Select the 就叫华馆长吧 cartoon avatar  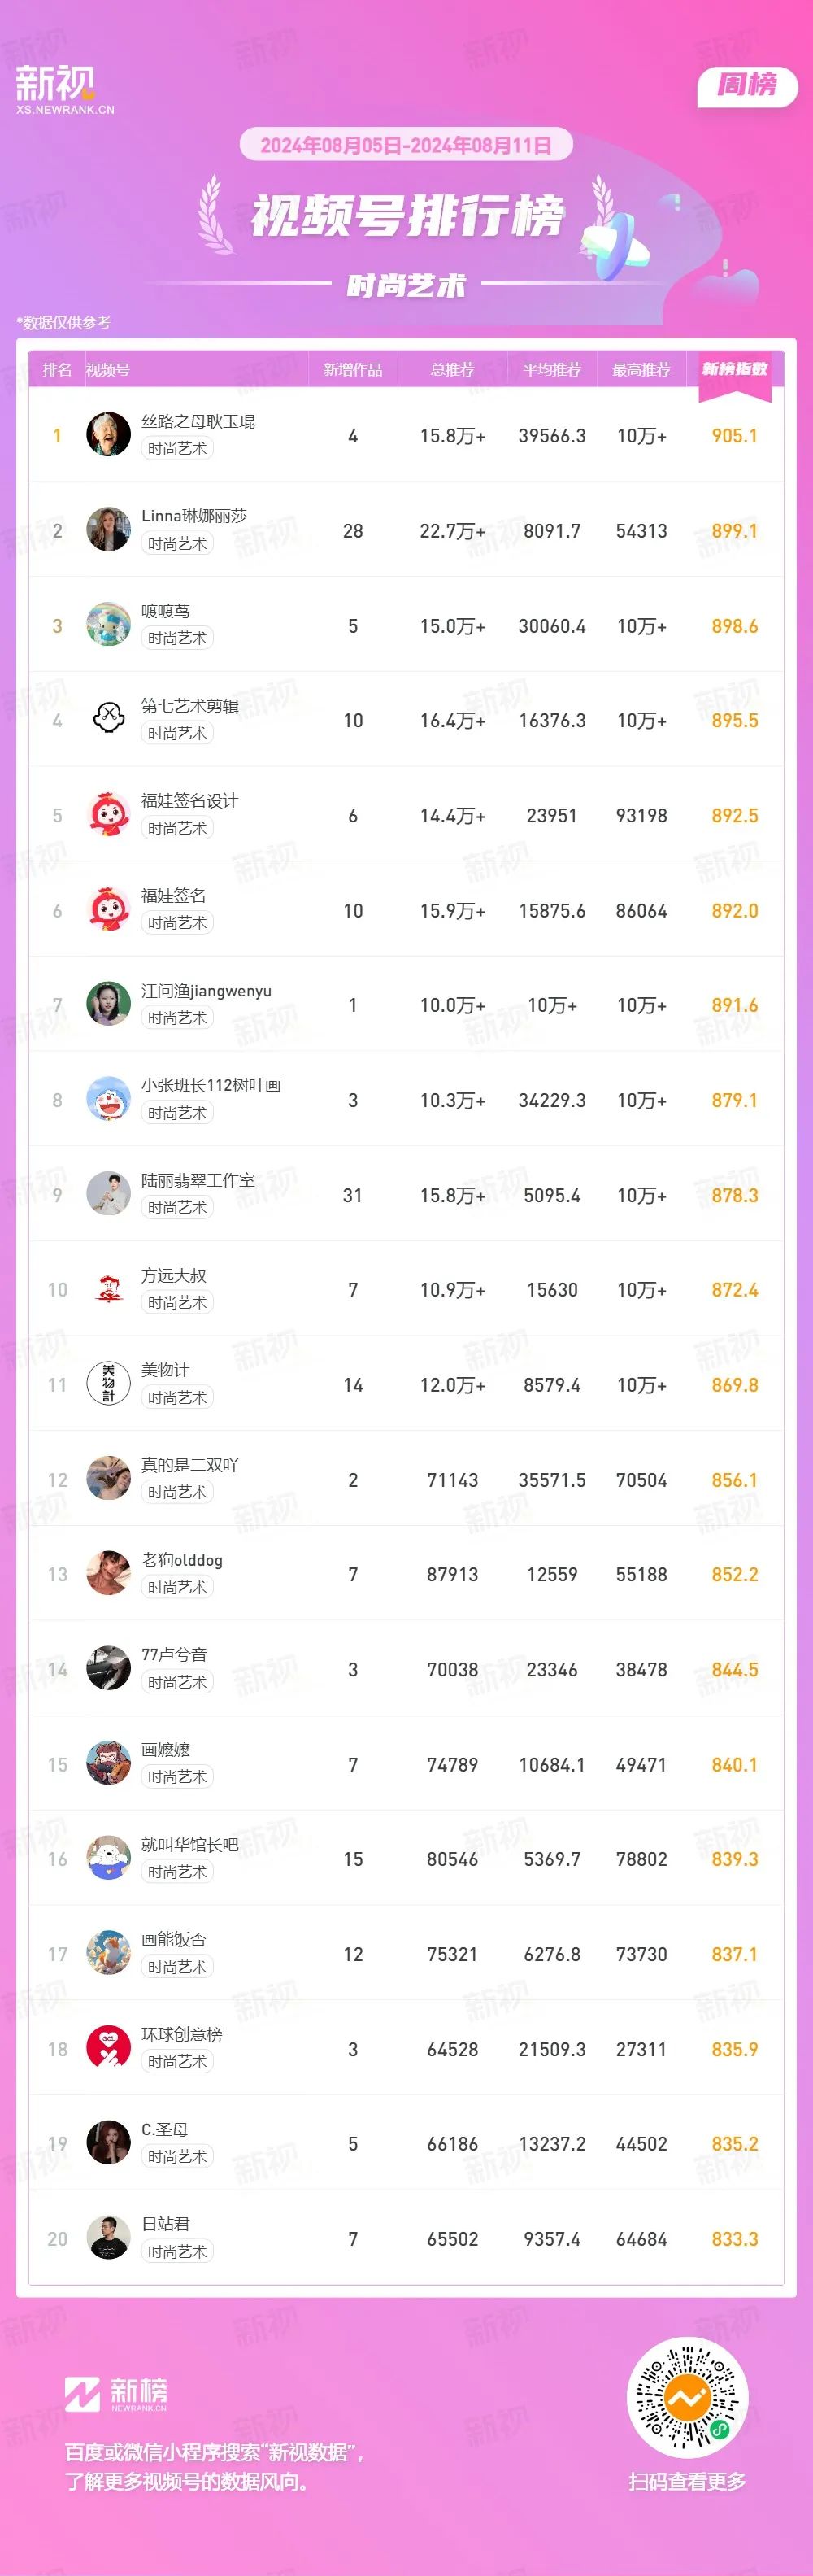pos(108,1859)
